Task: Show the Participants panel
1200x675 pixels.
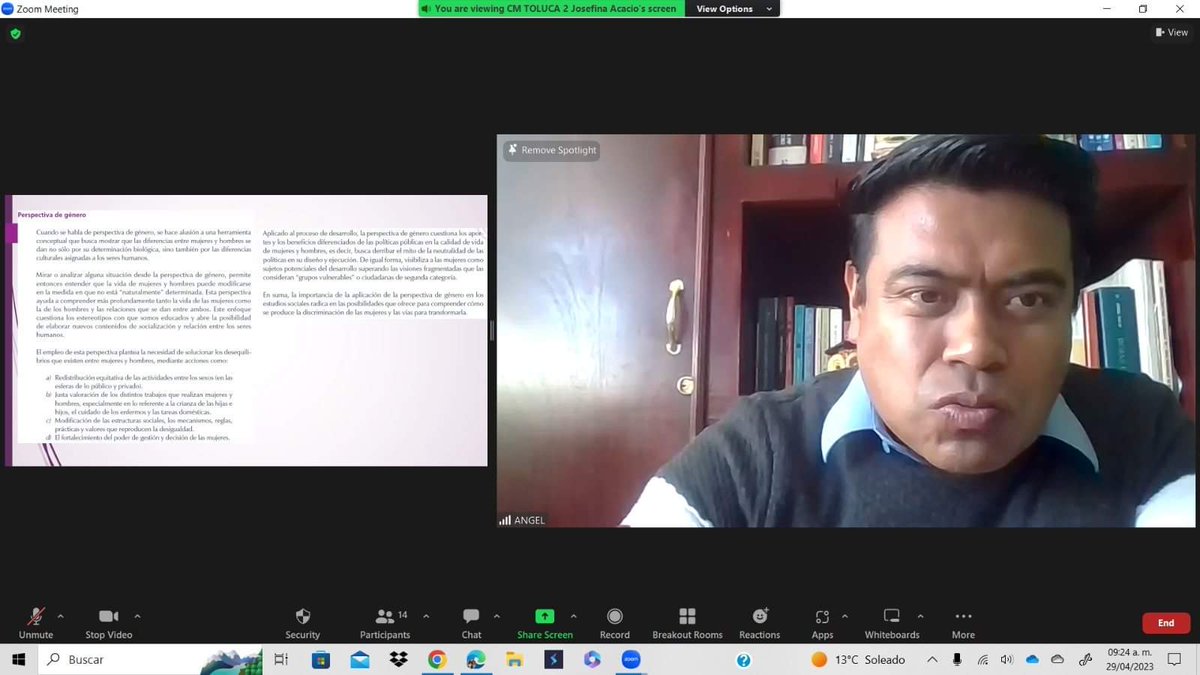Action: tap(385, 623)
